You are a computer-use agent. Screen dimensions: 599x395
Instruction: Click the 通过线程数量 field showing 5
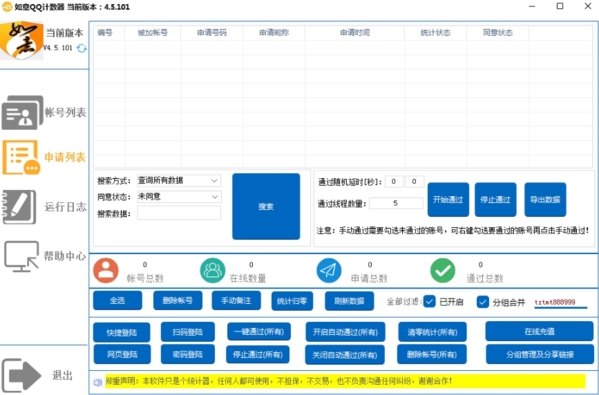pyautogui.click(x=396, y=203)
